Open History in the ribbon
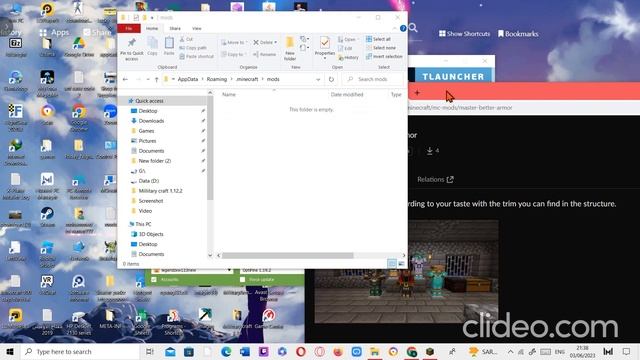This screenshot has width=640, height=360. point(348,58)
